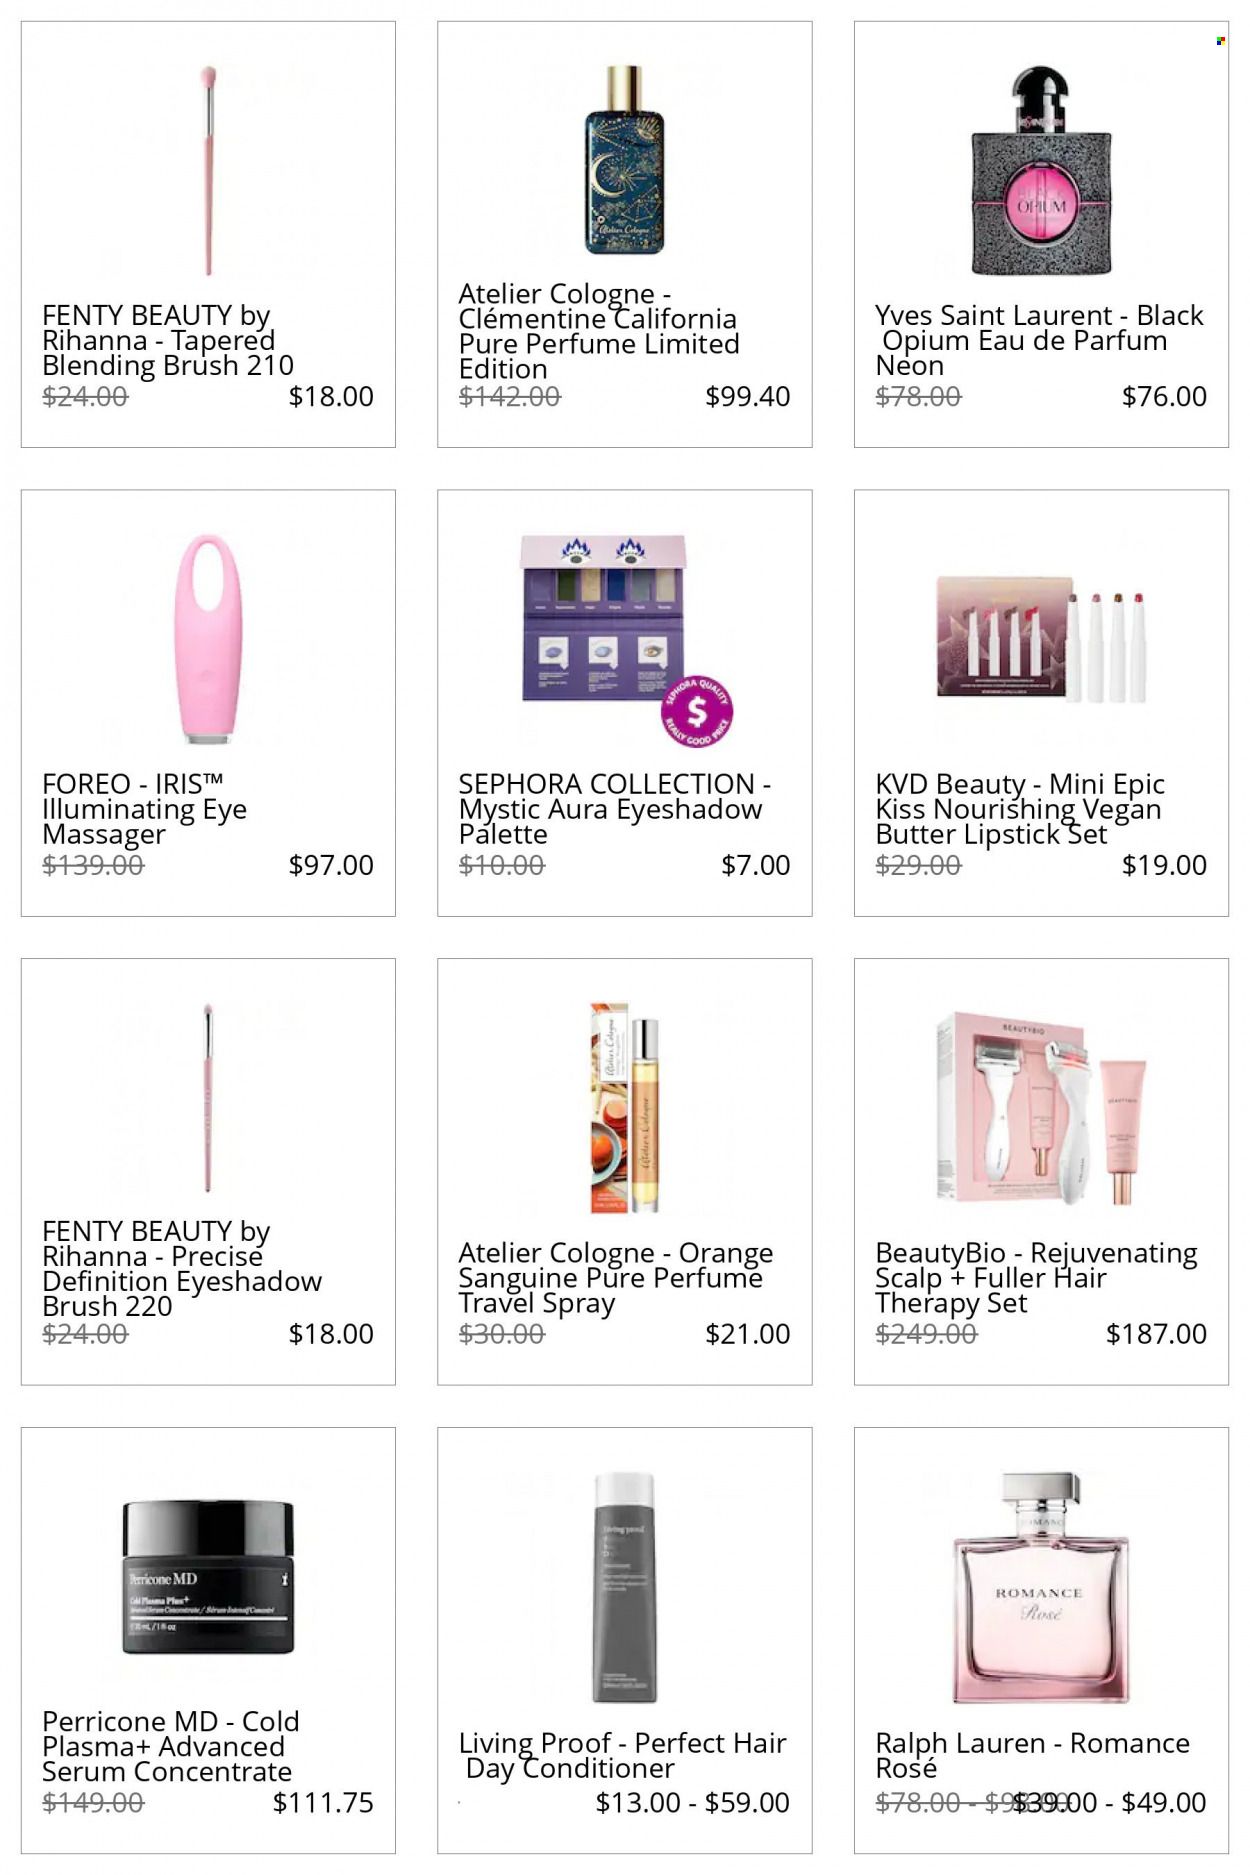View the BeautyBio scalp therapy set image
1250x1875 pixels.
[x=1041, y=1108]
